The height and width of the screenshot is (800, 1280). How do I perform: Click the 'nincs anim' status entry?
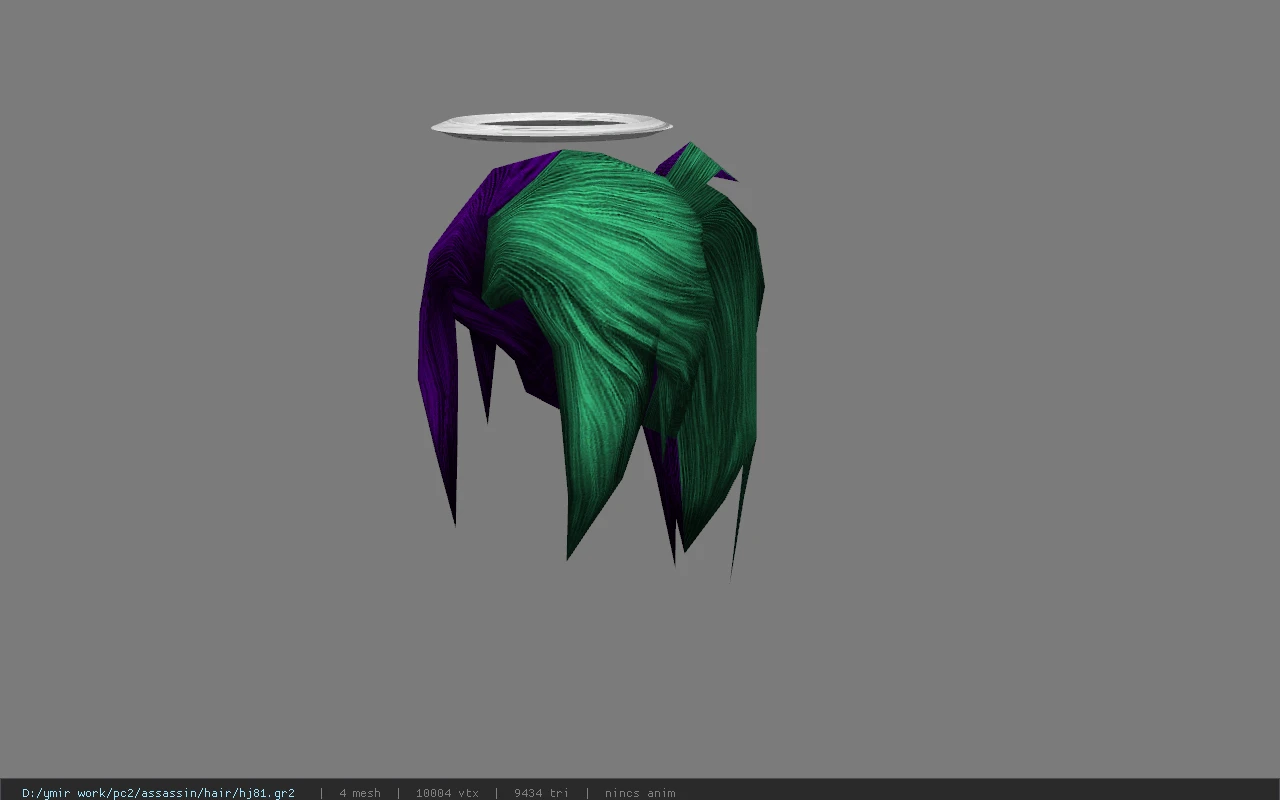(x=640, y=793)
